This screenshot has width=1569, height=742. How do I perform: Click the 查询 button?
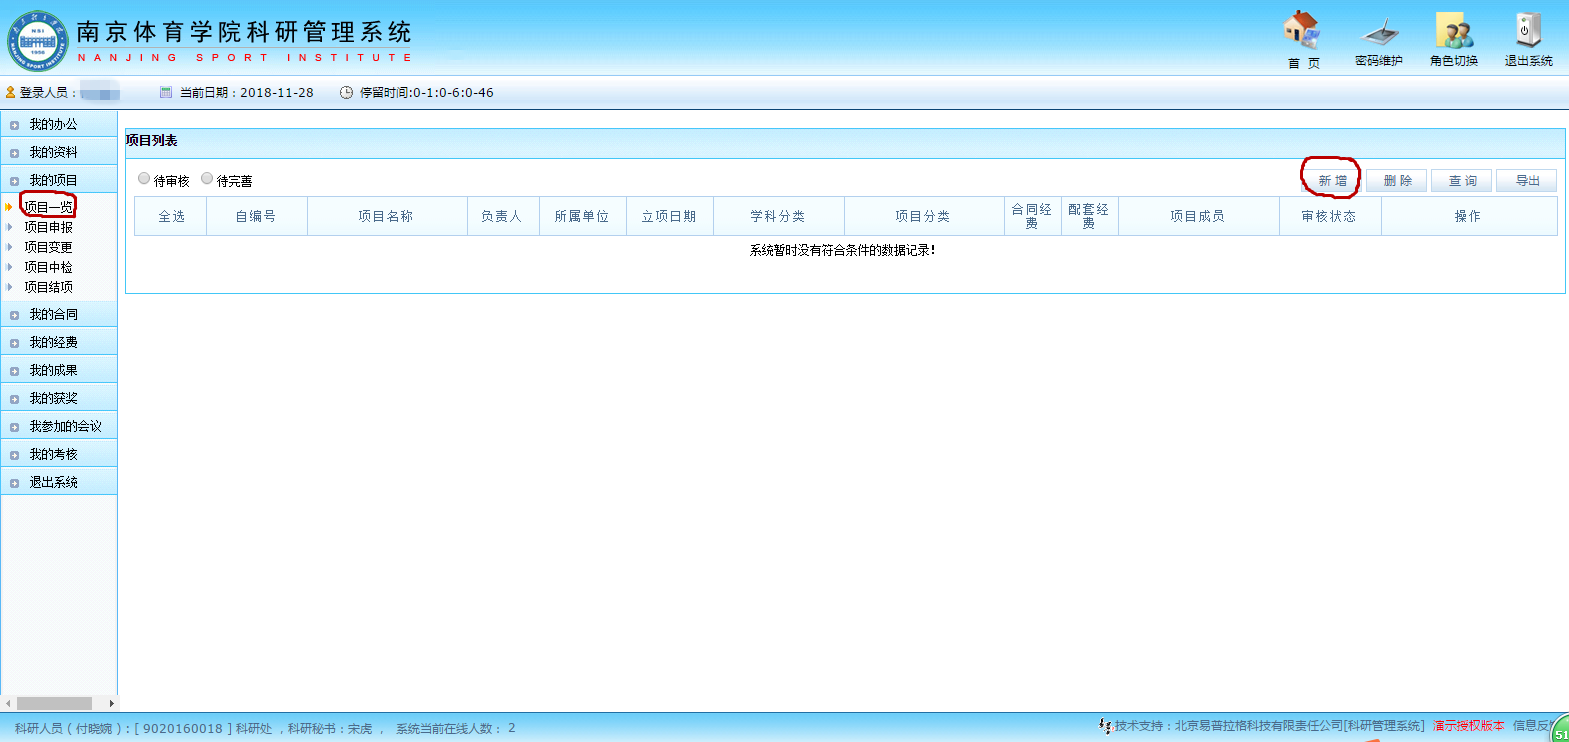click(x=1462, y=181)
